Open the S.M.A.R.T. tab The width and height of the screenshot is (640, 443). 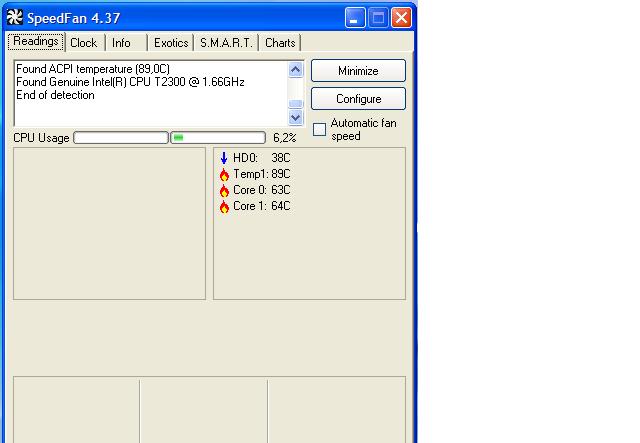click(x=226, y=43)
